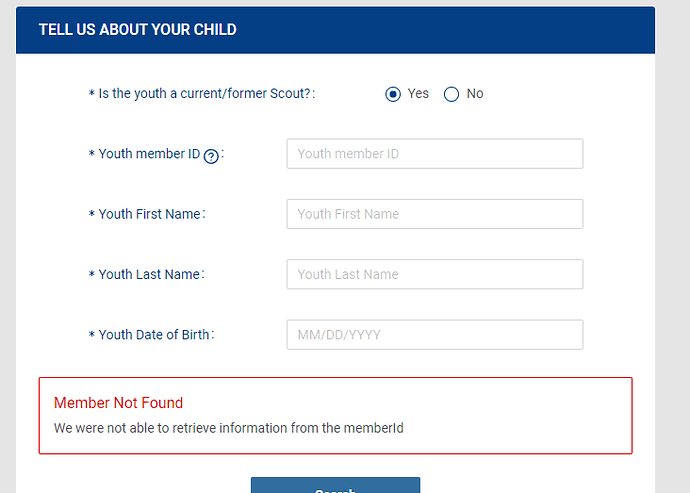This screenshot has width=690, height=493.
Task: Click the MM/DD/YYYY date of birth field
Action: [434, 335]
